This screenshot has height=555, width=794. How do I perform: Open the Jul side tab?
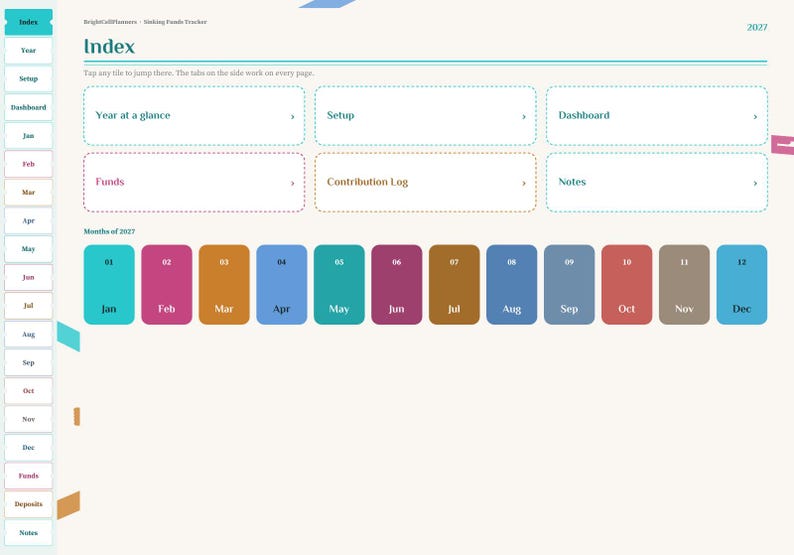point(28,306)
